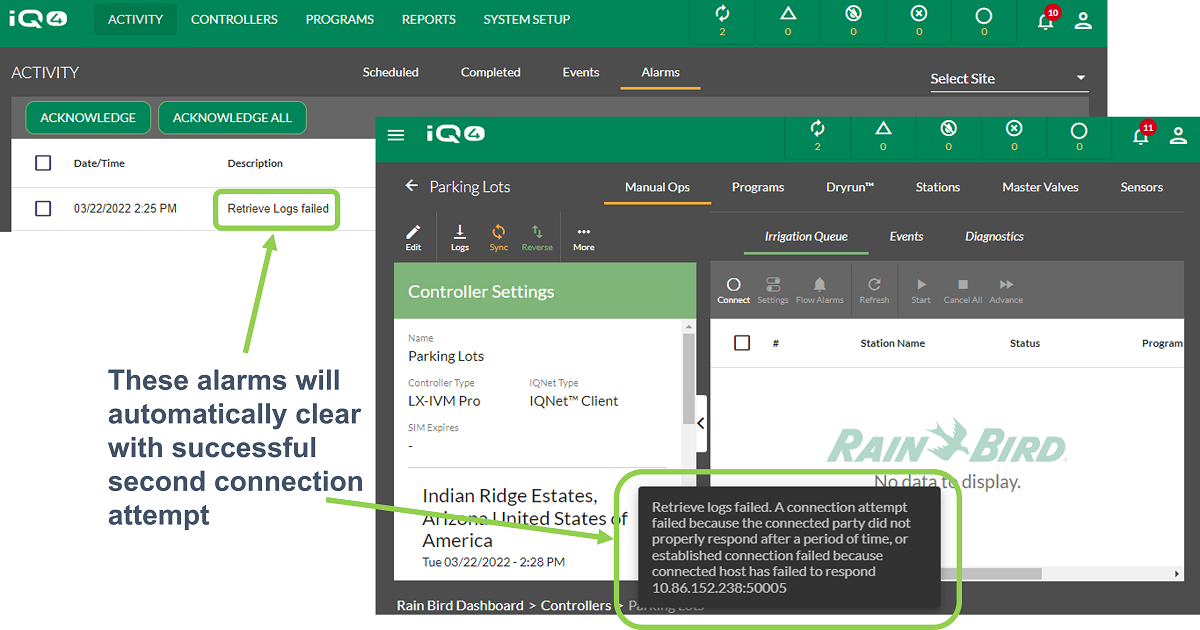Open user profile icon in front window
The height and width of the screenshot is (630, 1200).
pyautogui.click(x=1178, y=135)
